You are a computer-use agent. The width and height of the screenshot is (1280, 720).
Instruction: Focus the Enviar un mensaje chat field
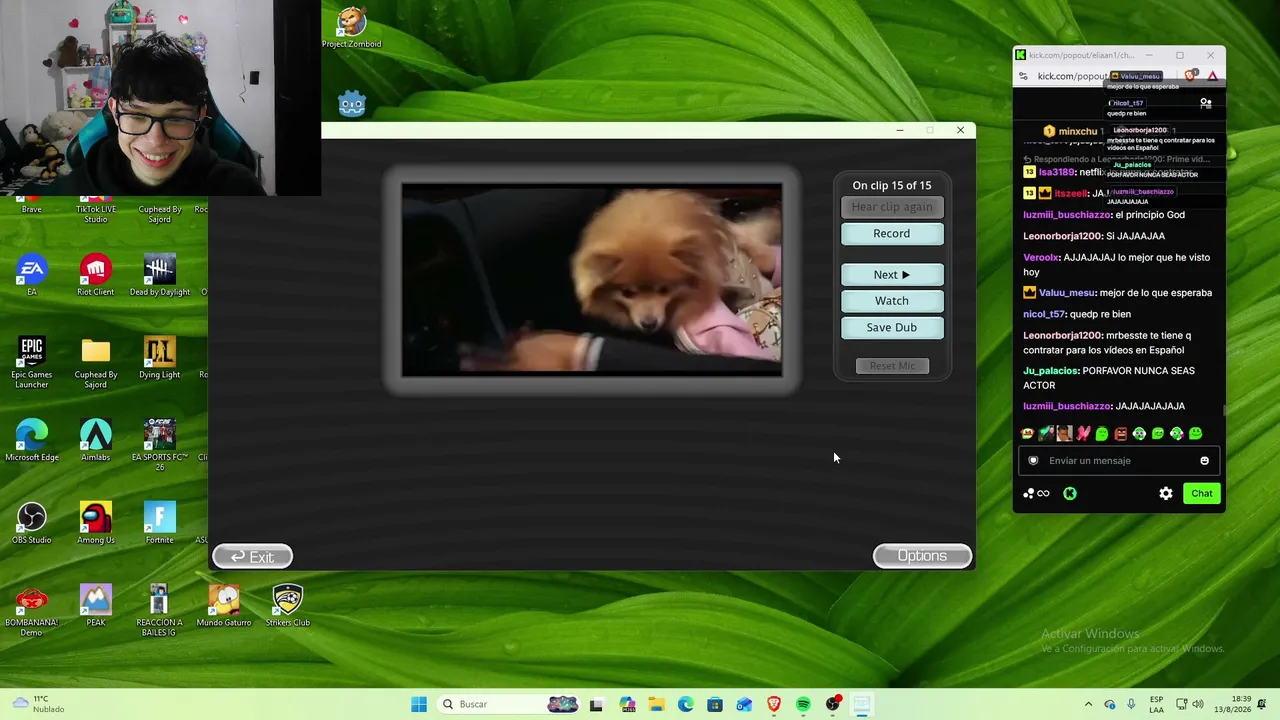[x=1118, y=461]
